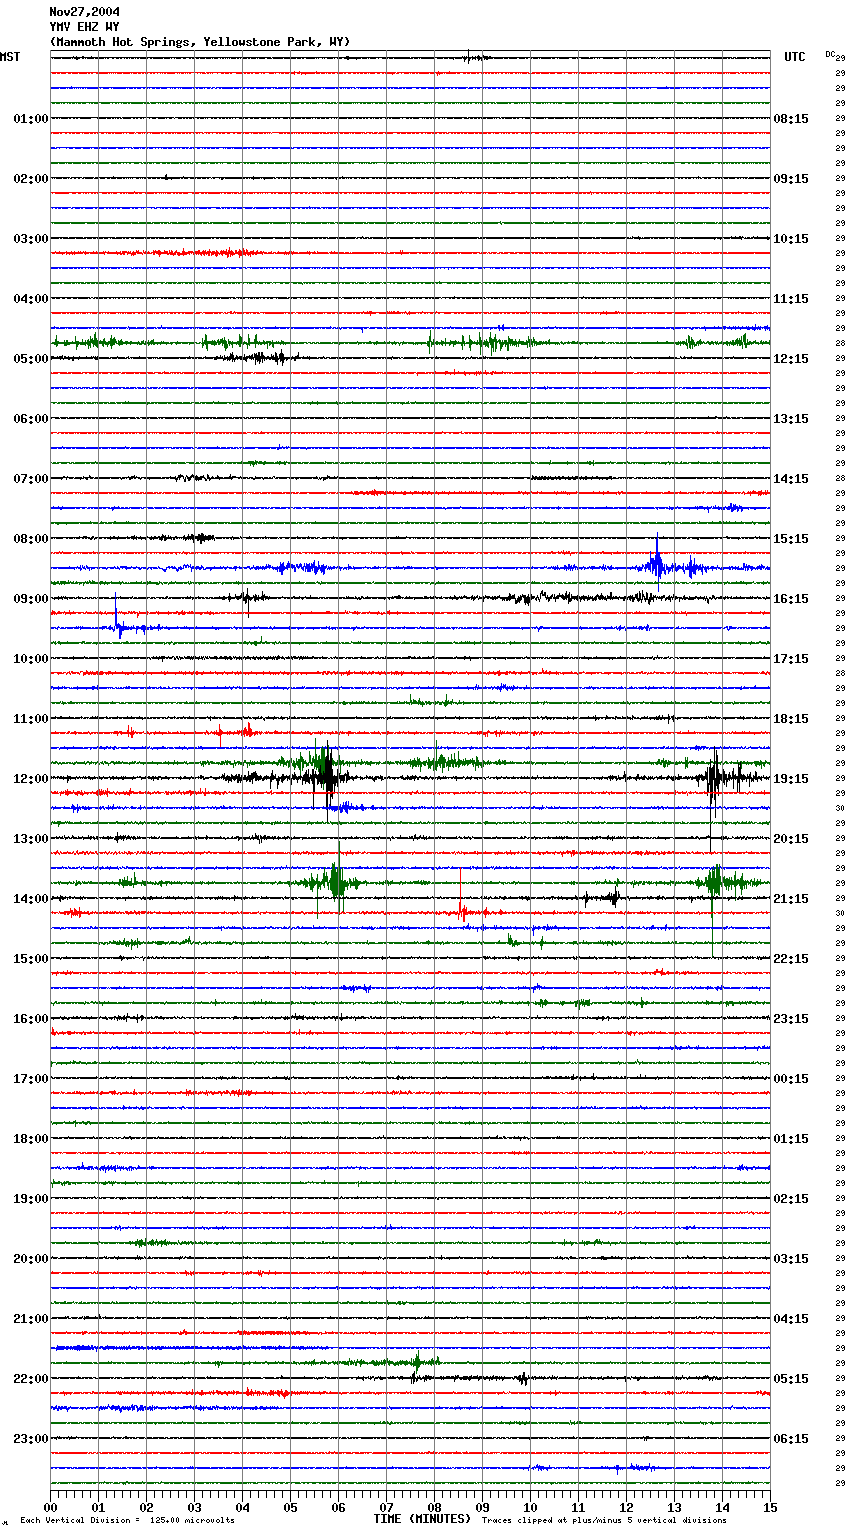Click the 18:15 UTC time label

point(791,719)
